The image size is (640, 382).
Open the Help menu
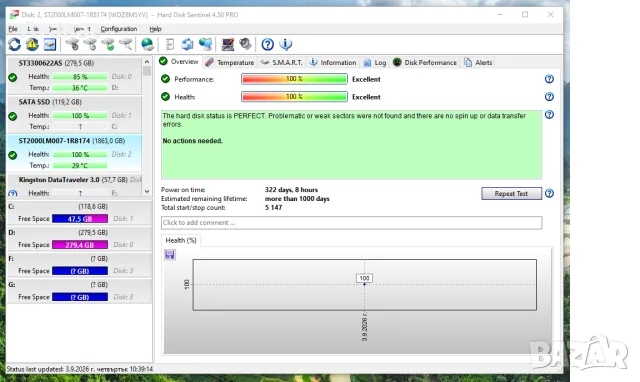[x=155, y=29]
